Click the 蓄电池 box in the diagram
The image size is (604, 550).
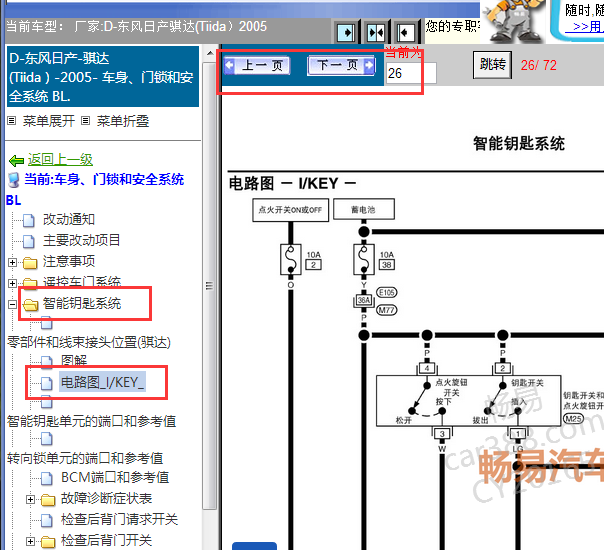click(x=364, y=210)
